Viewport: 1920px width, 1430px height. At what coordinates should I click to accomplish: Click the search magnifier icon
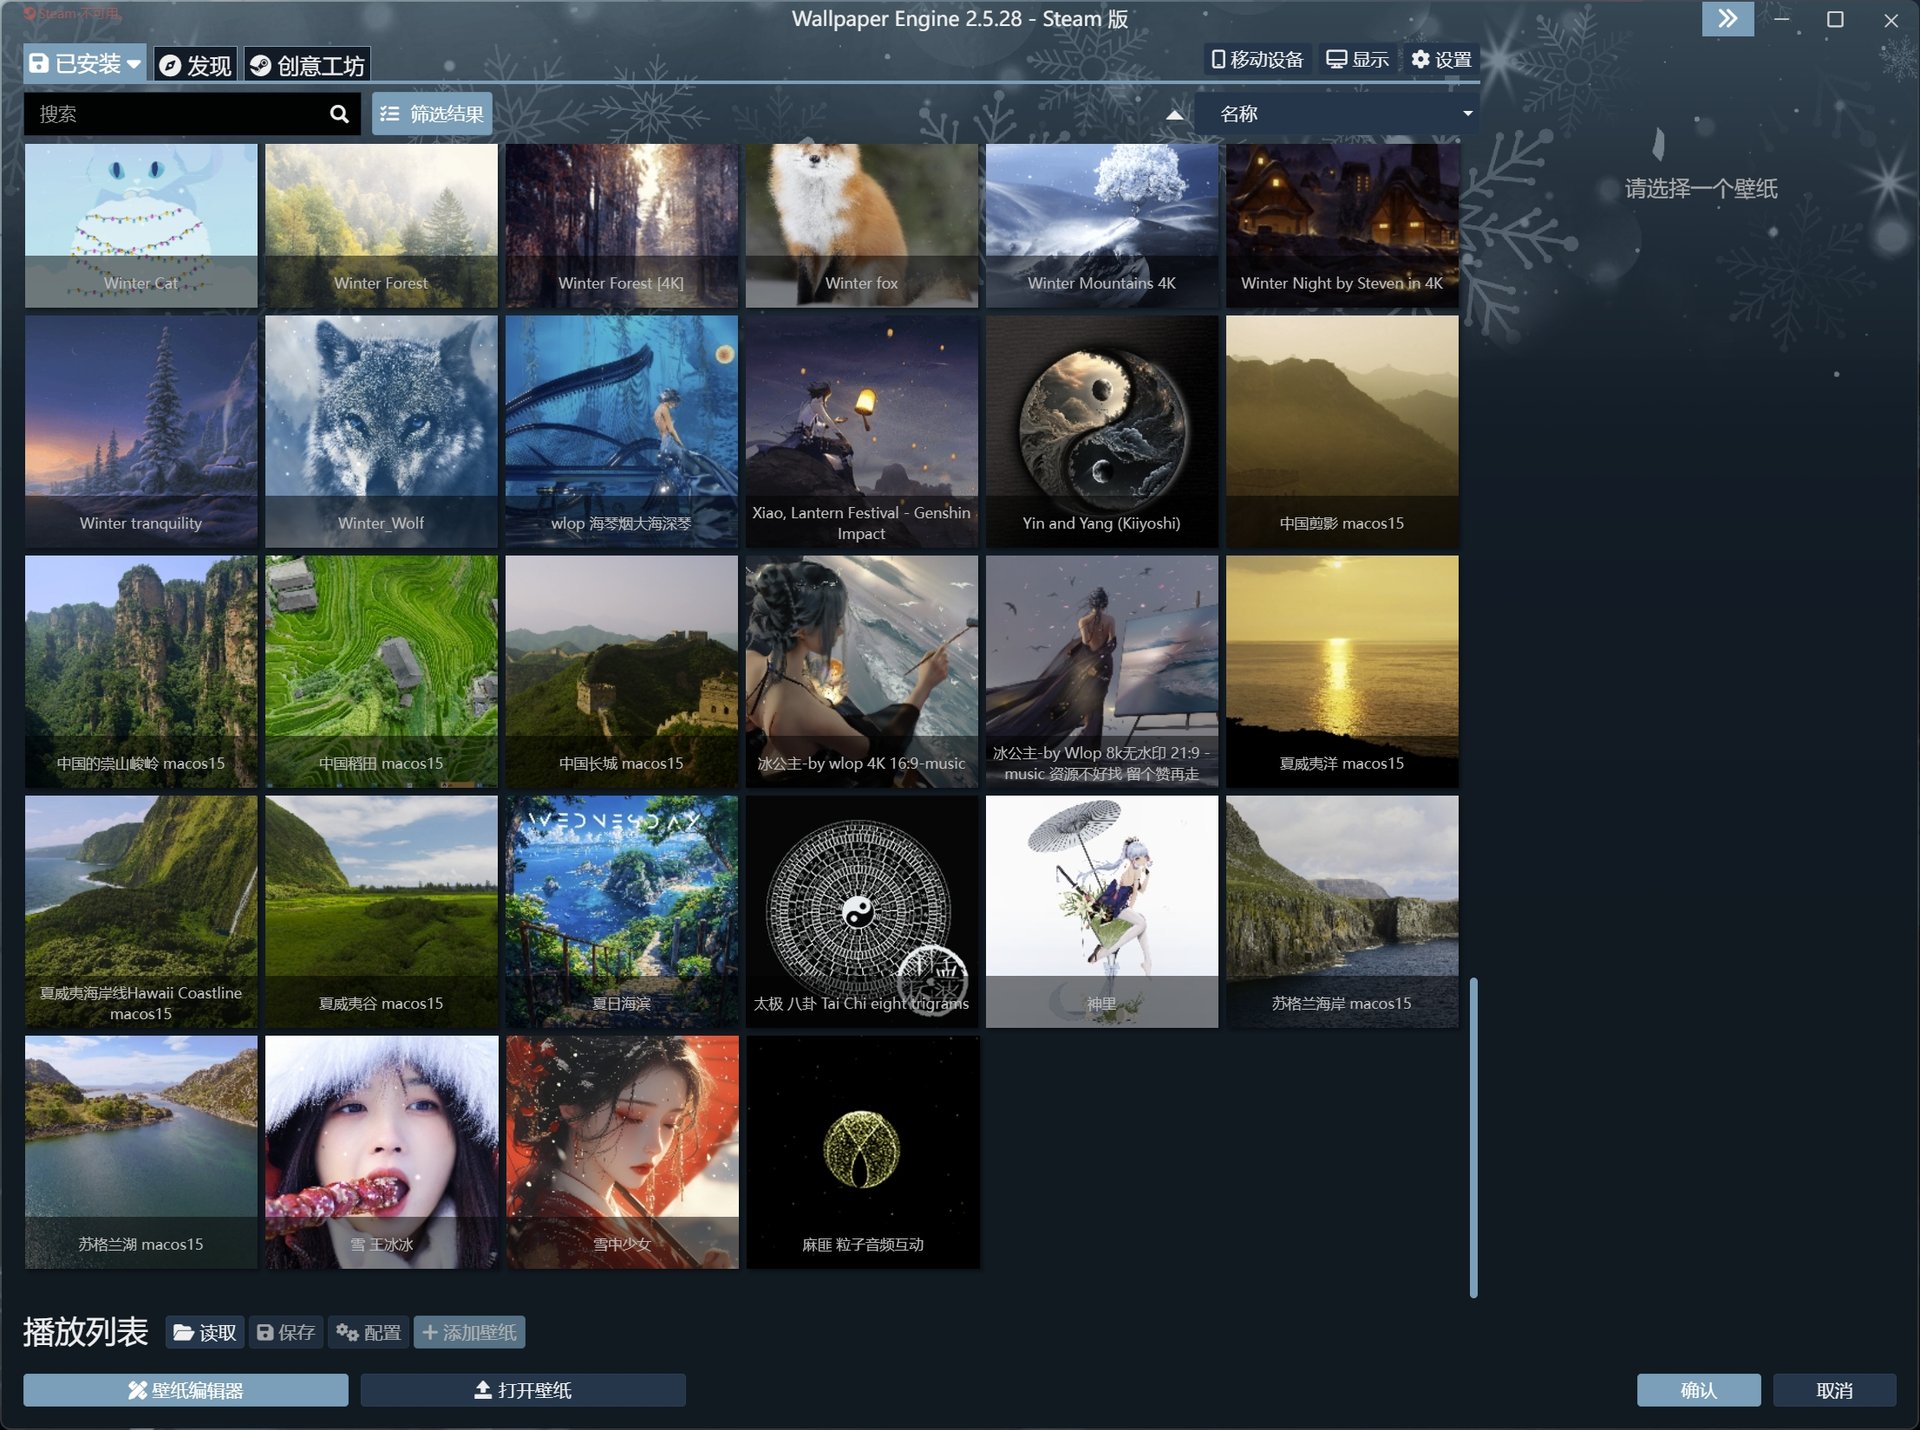click(339, 114)
